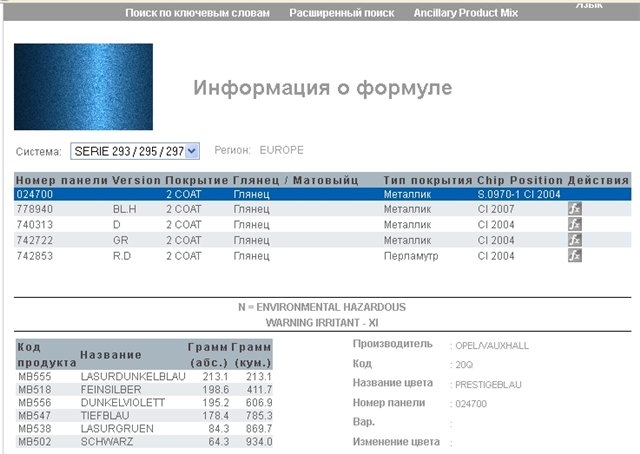The height and width of the screenshot is (454, 640).
Task: Click the Код продукта column header
Action: (41, 354)
